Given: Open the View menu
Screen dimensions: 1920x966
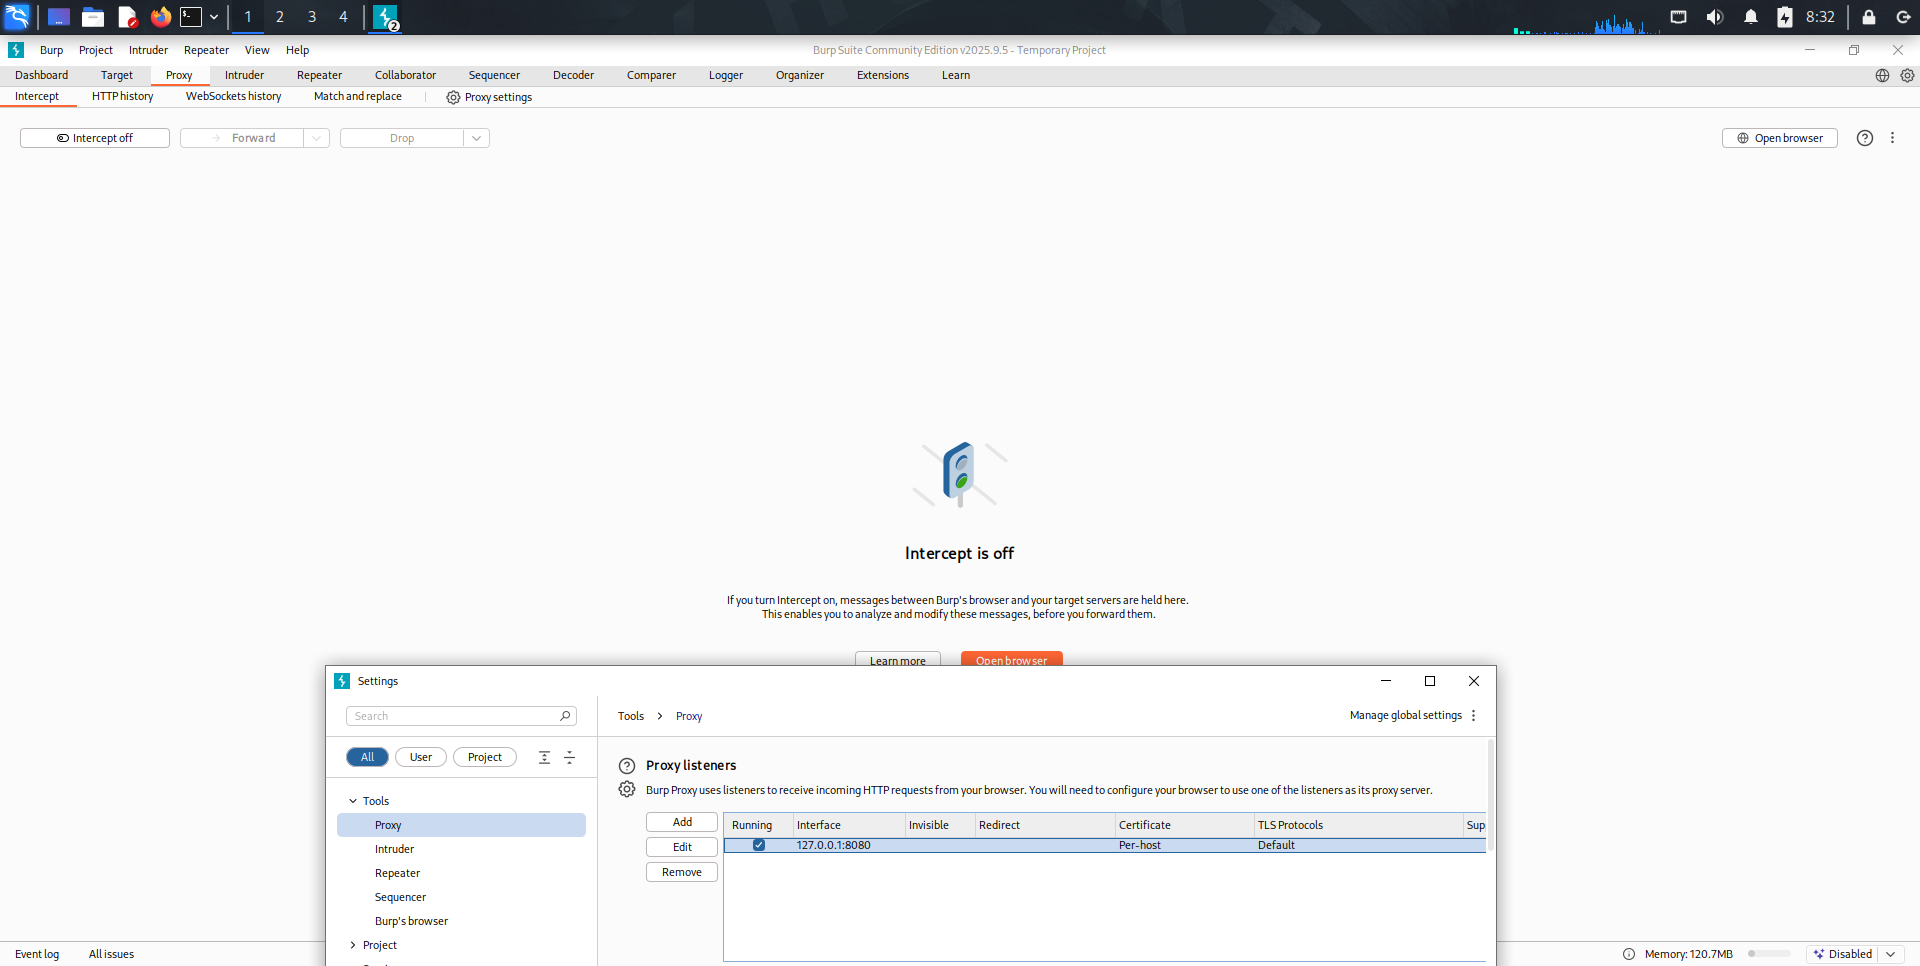Looking at the screenshot, I should coord(257,50).
